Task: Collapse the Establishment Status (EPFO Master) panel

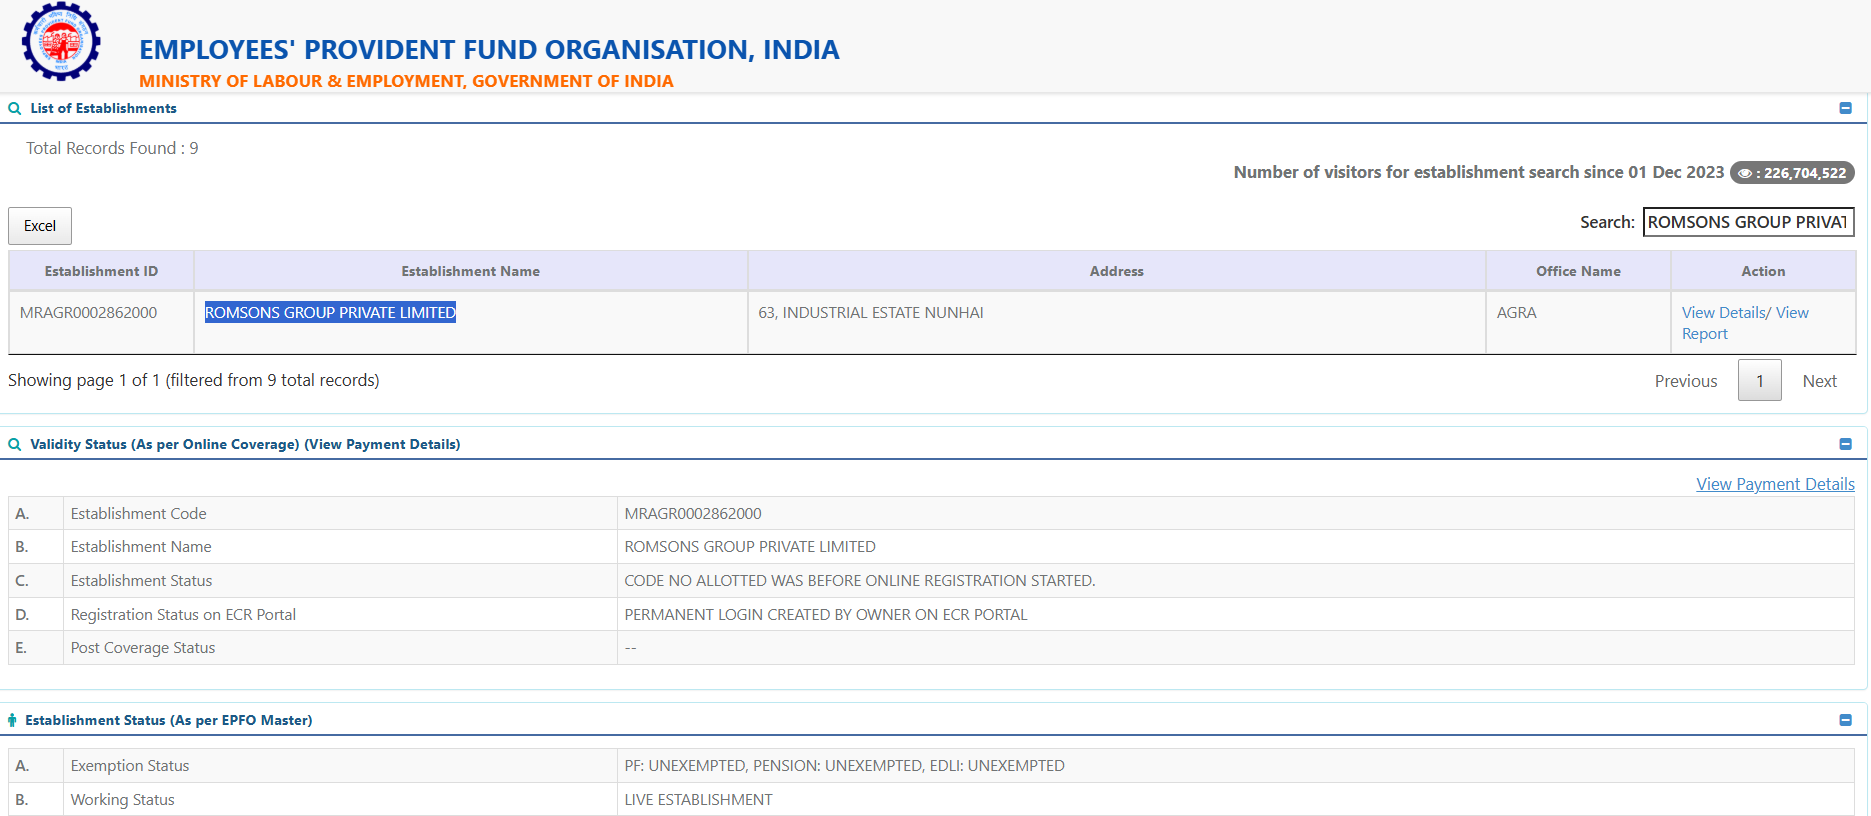Action: [1845, 720]
